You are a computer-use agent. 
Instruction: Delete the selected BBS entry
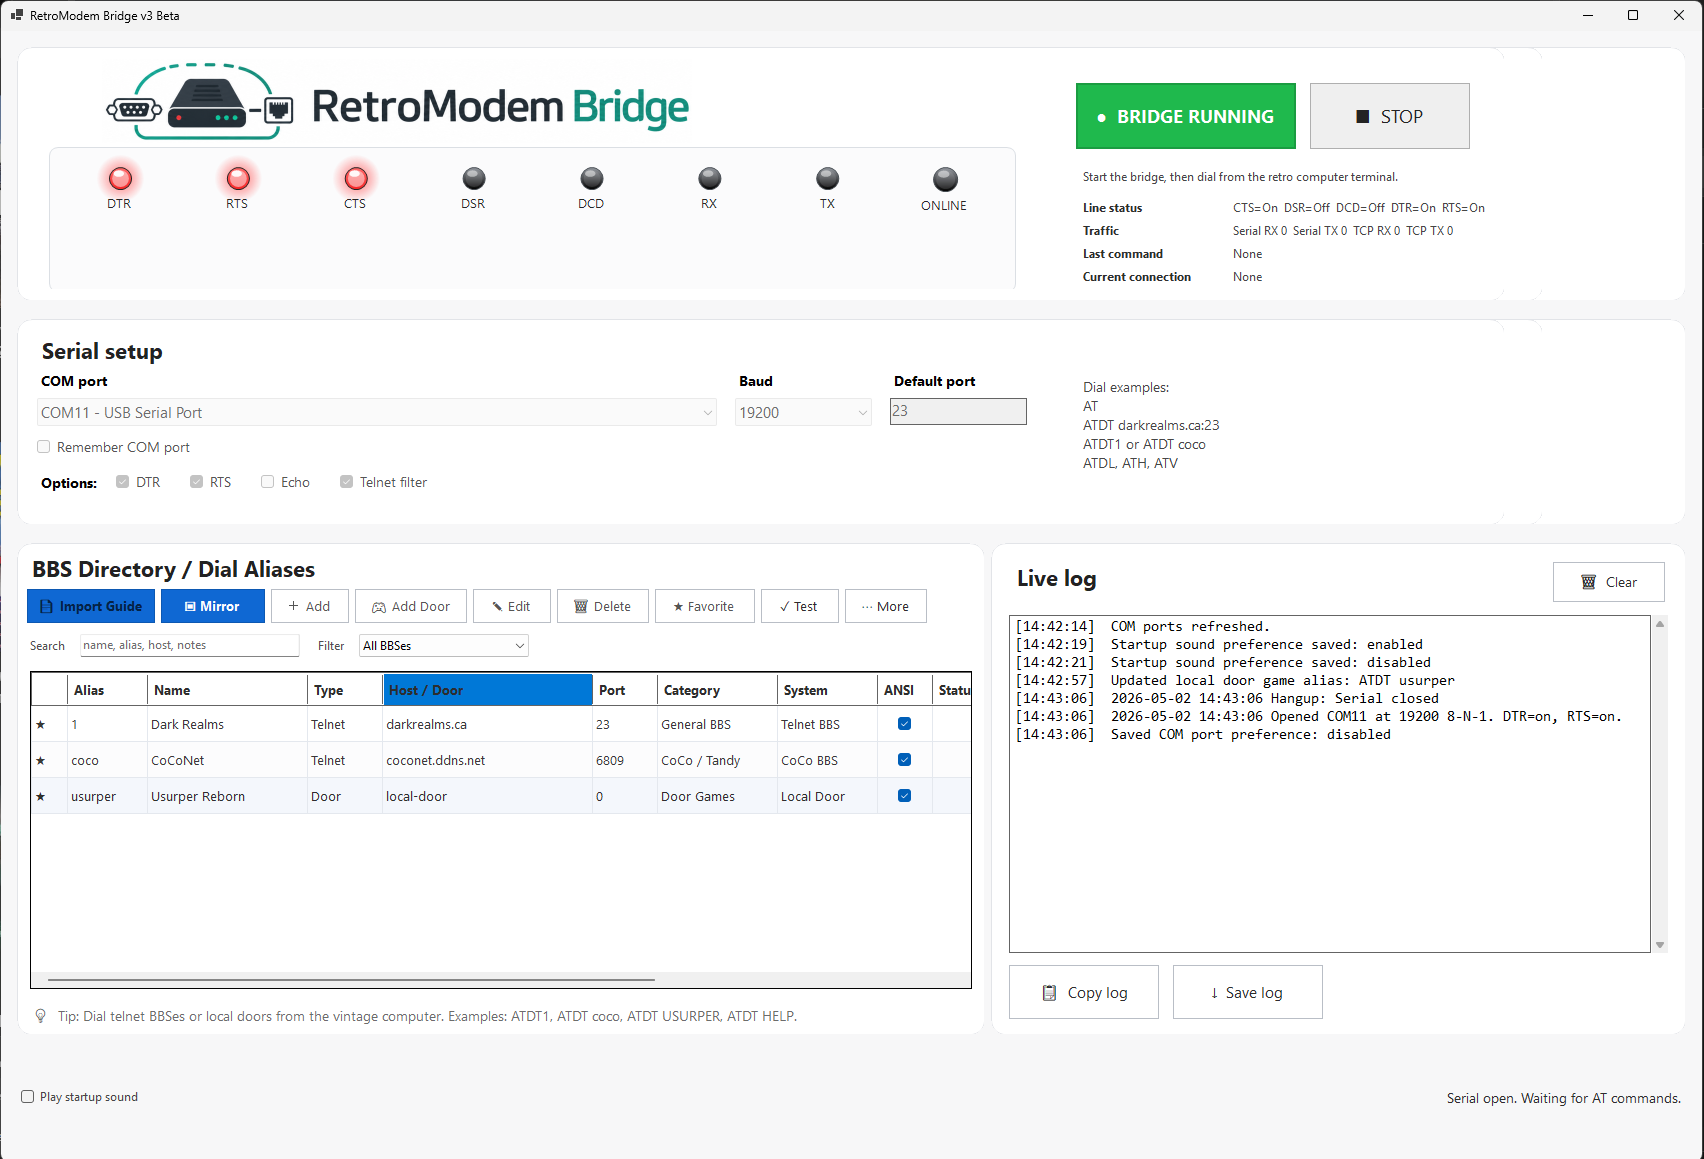603,606
